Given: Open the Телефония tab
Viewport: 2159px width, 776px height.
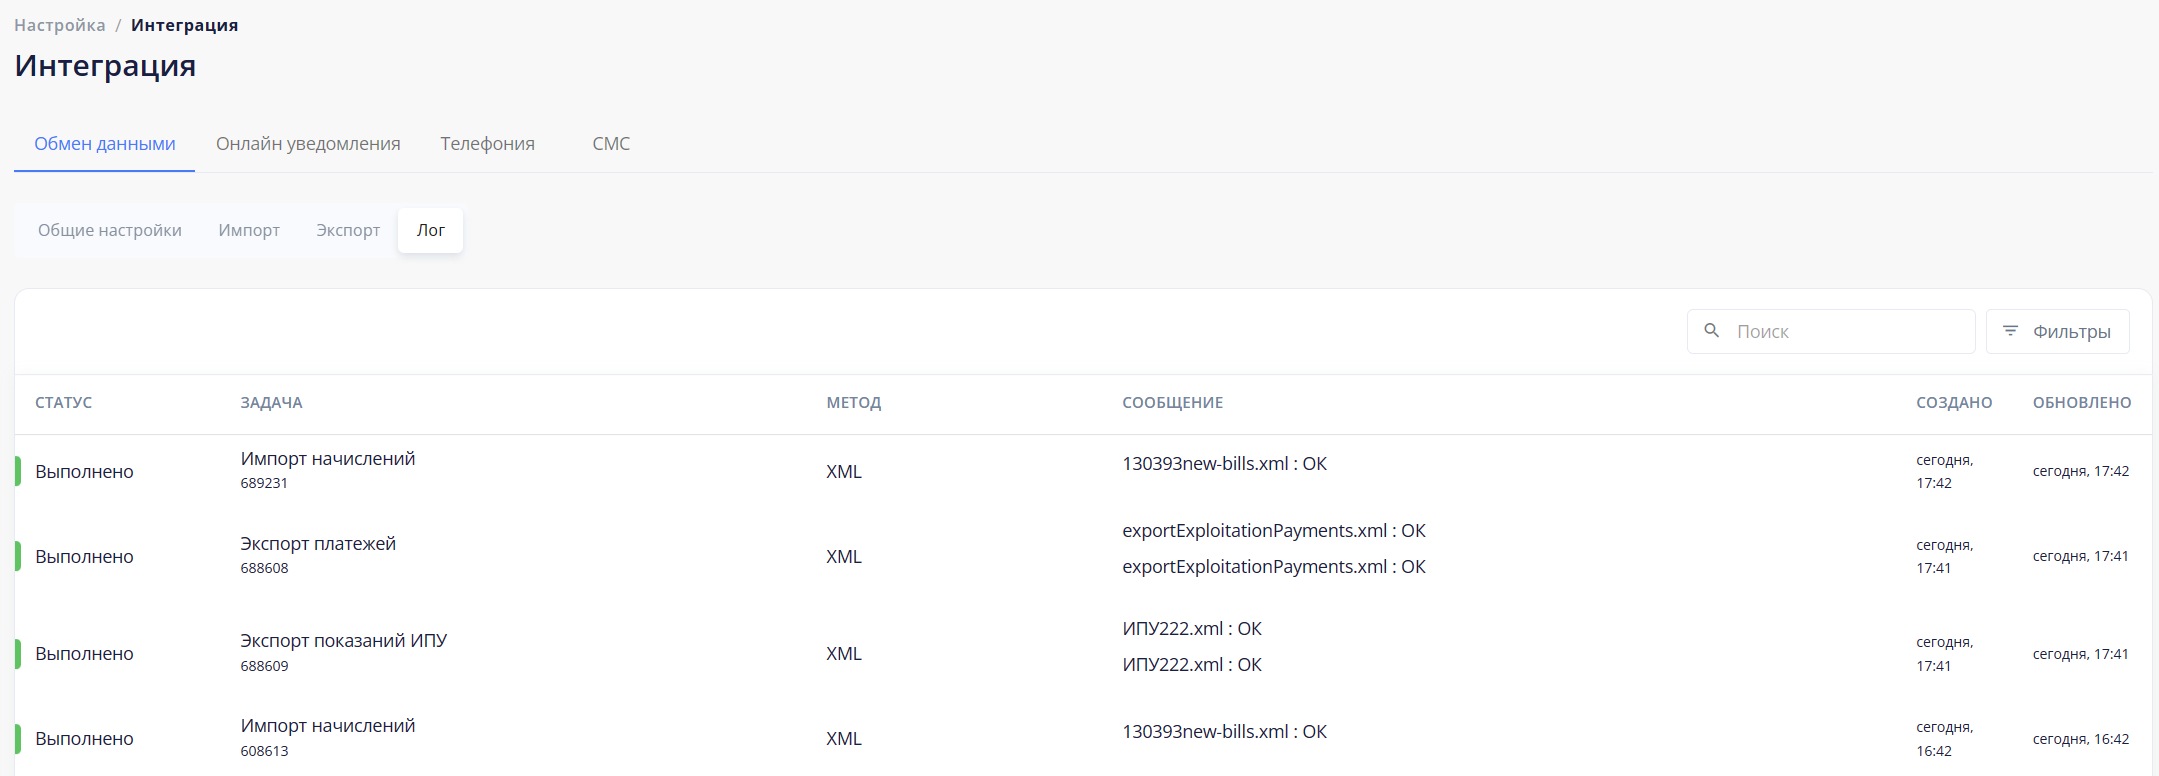Looking at the screenshot, I should pyautogui.click(x=487, y=144).
